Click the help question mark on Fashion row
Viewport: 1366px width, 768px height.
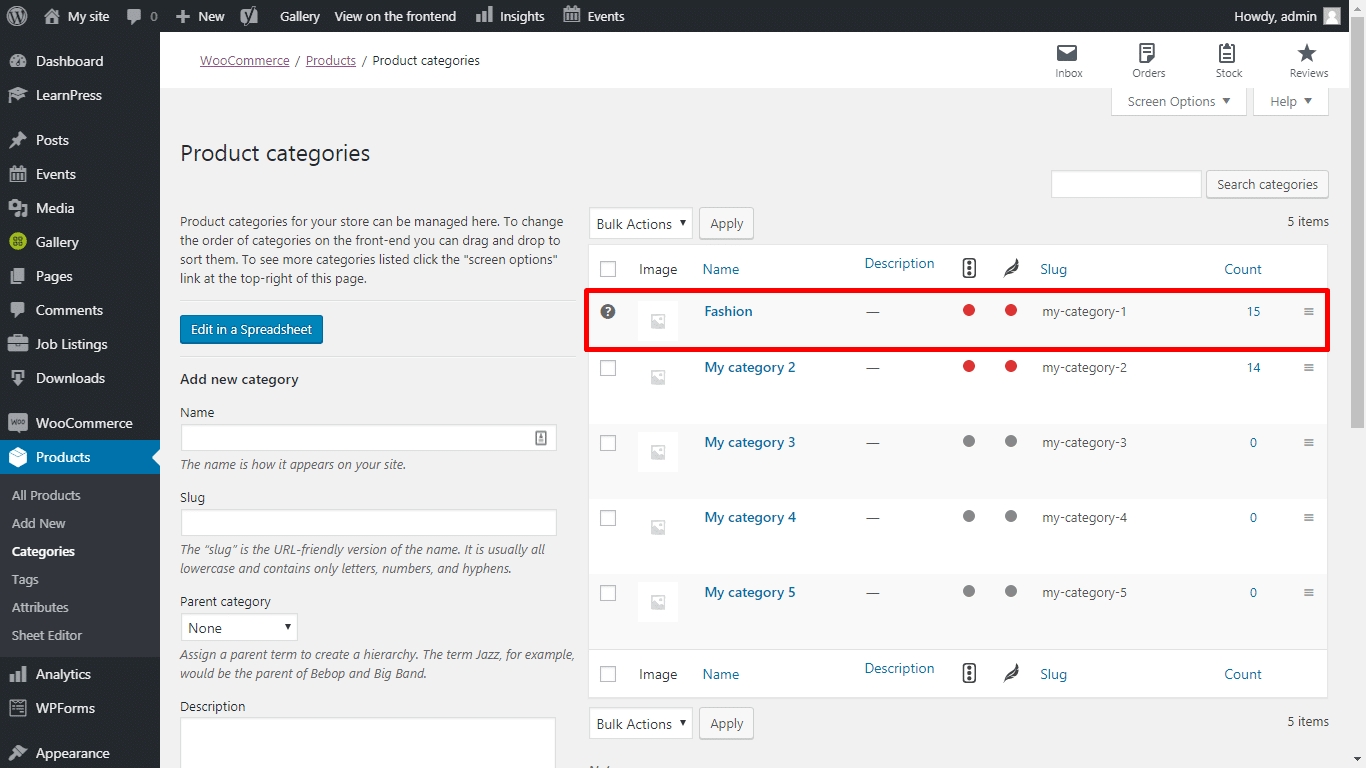[x=608, y=311]
